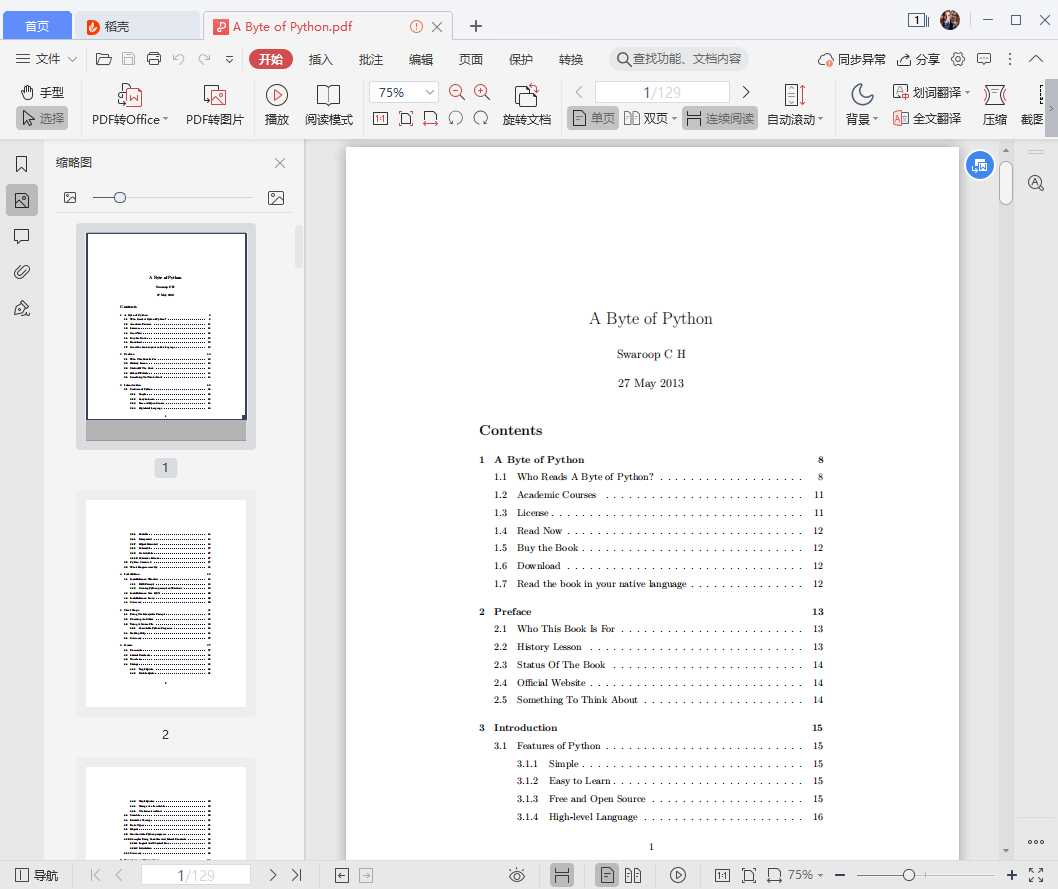Image resolution: width=1058 pixels, height=889 pixels.
Task: Click the print icon in the quick toolbar
Action: (154, 59)
